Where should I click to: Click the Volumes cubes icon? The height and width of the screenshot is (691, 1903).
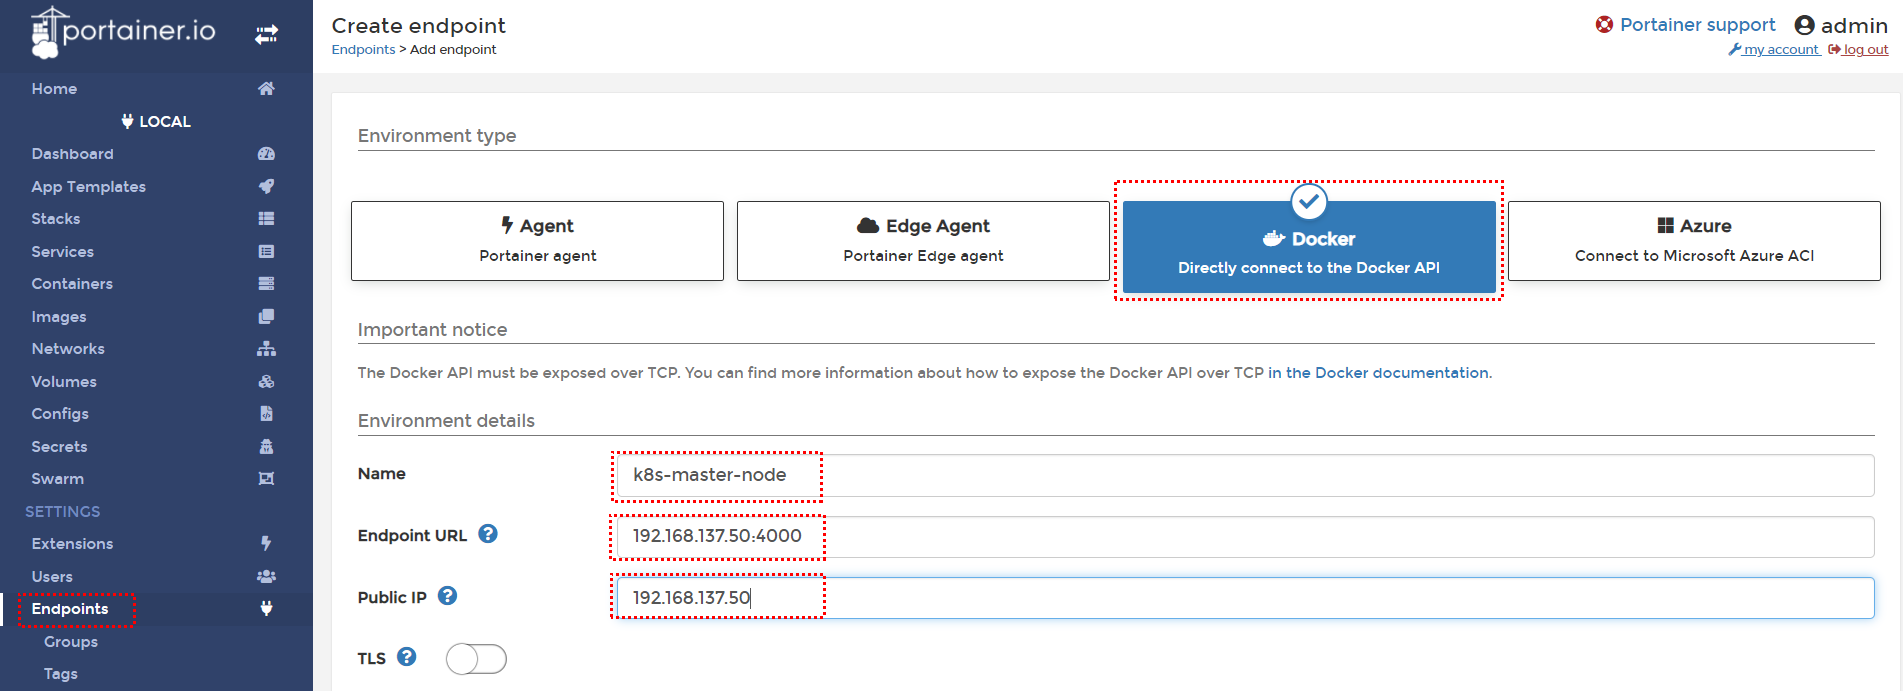tap(266, 381)
